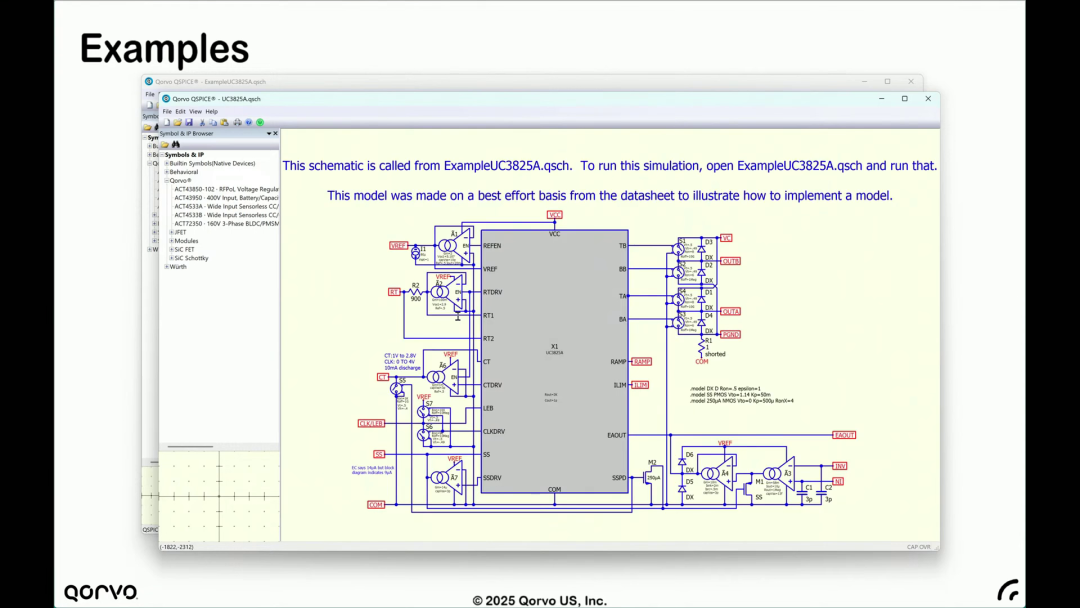Expand the SiC Schottky tree node
The height and width of the screenshot is (608, 1080).
click(172, 258)
